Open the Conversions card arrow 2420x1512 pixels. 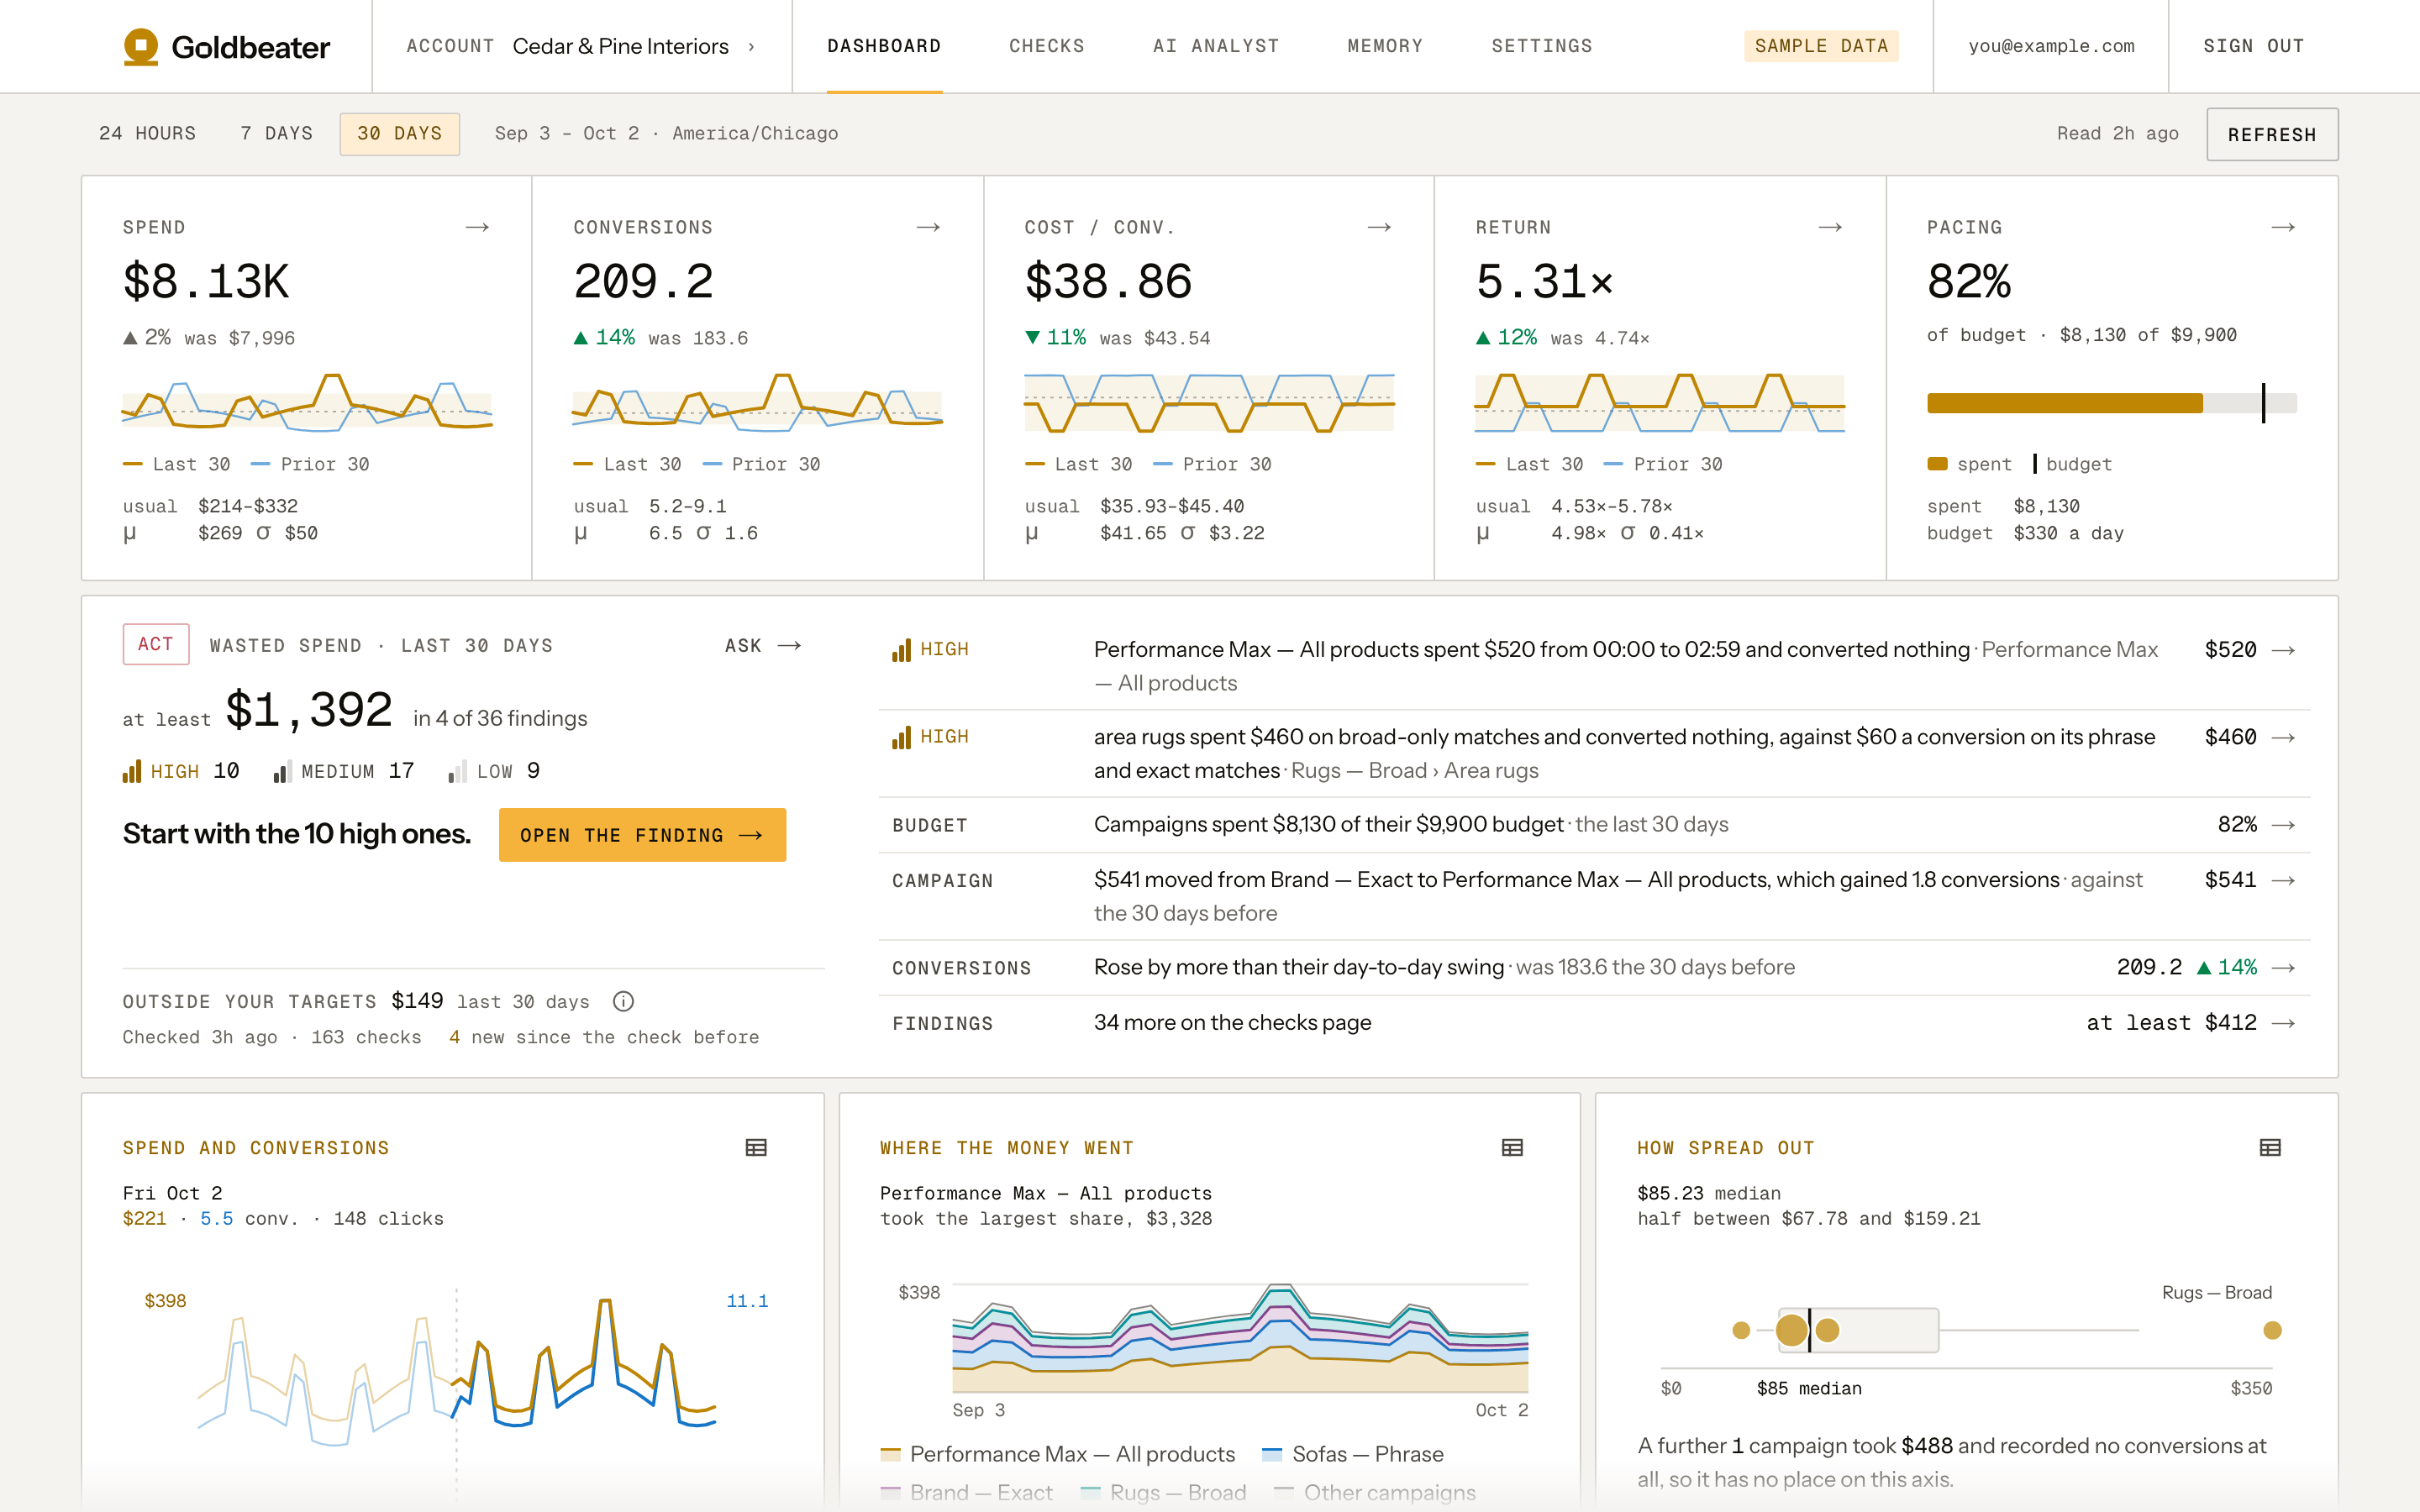click(928, 228)
